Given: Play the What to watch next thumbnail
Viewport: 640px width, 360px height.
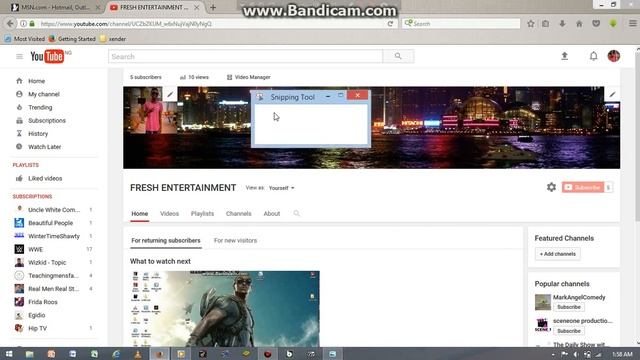Looking at the screenshot, I should point(225,309).
